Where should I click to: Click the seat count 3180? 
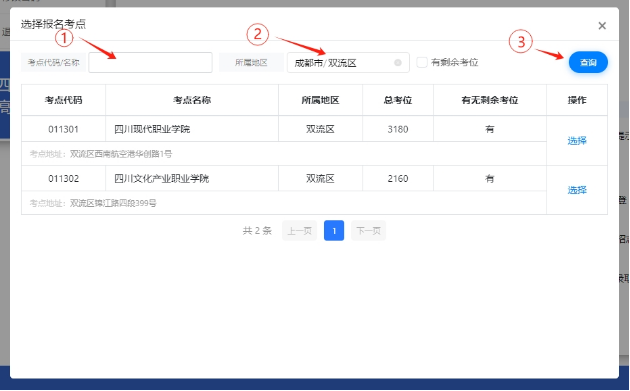(x=398, y=129)
